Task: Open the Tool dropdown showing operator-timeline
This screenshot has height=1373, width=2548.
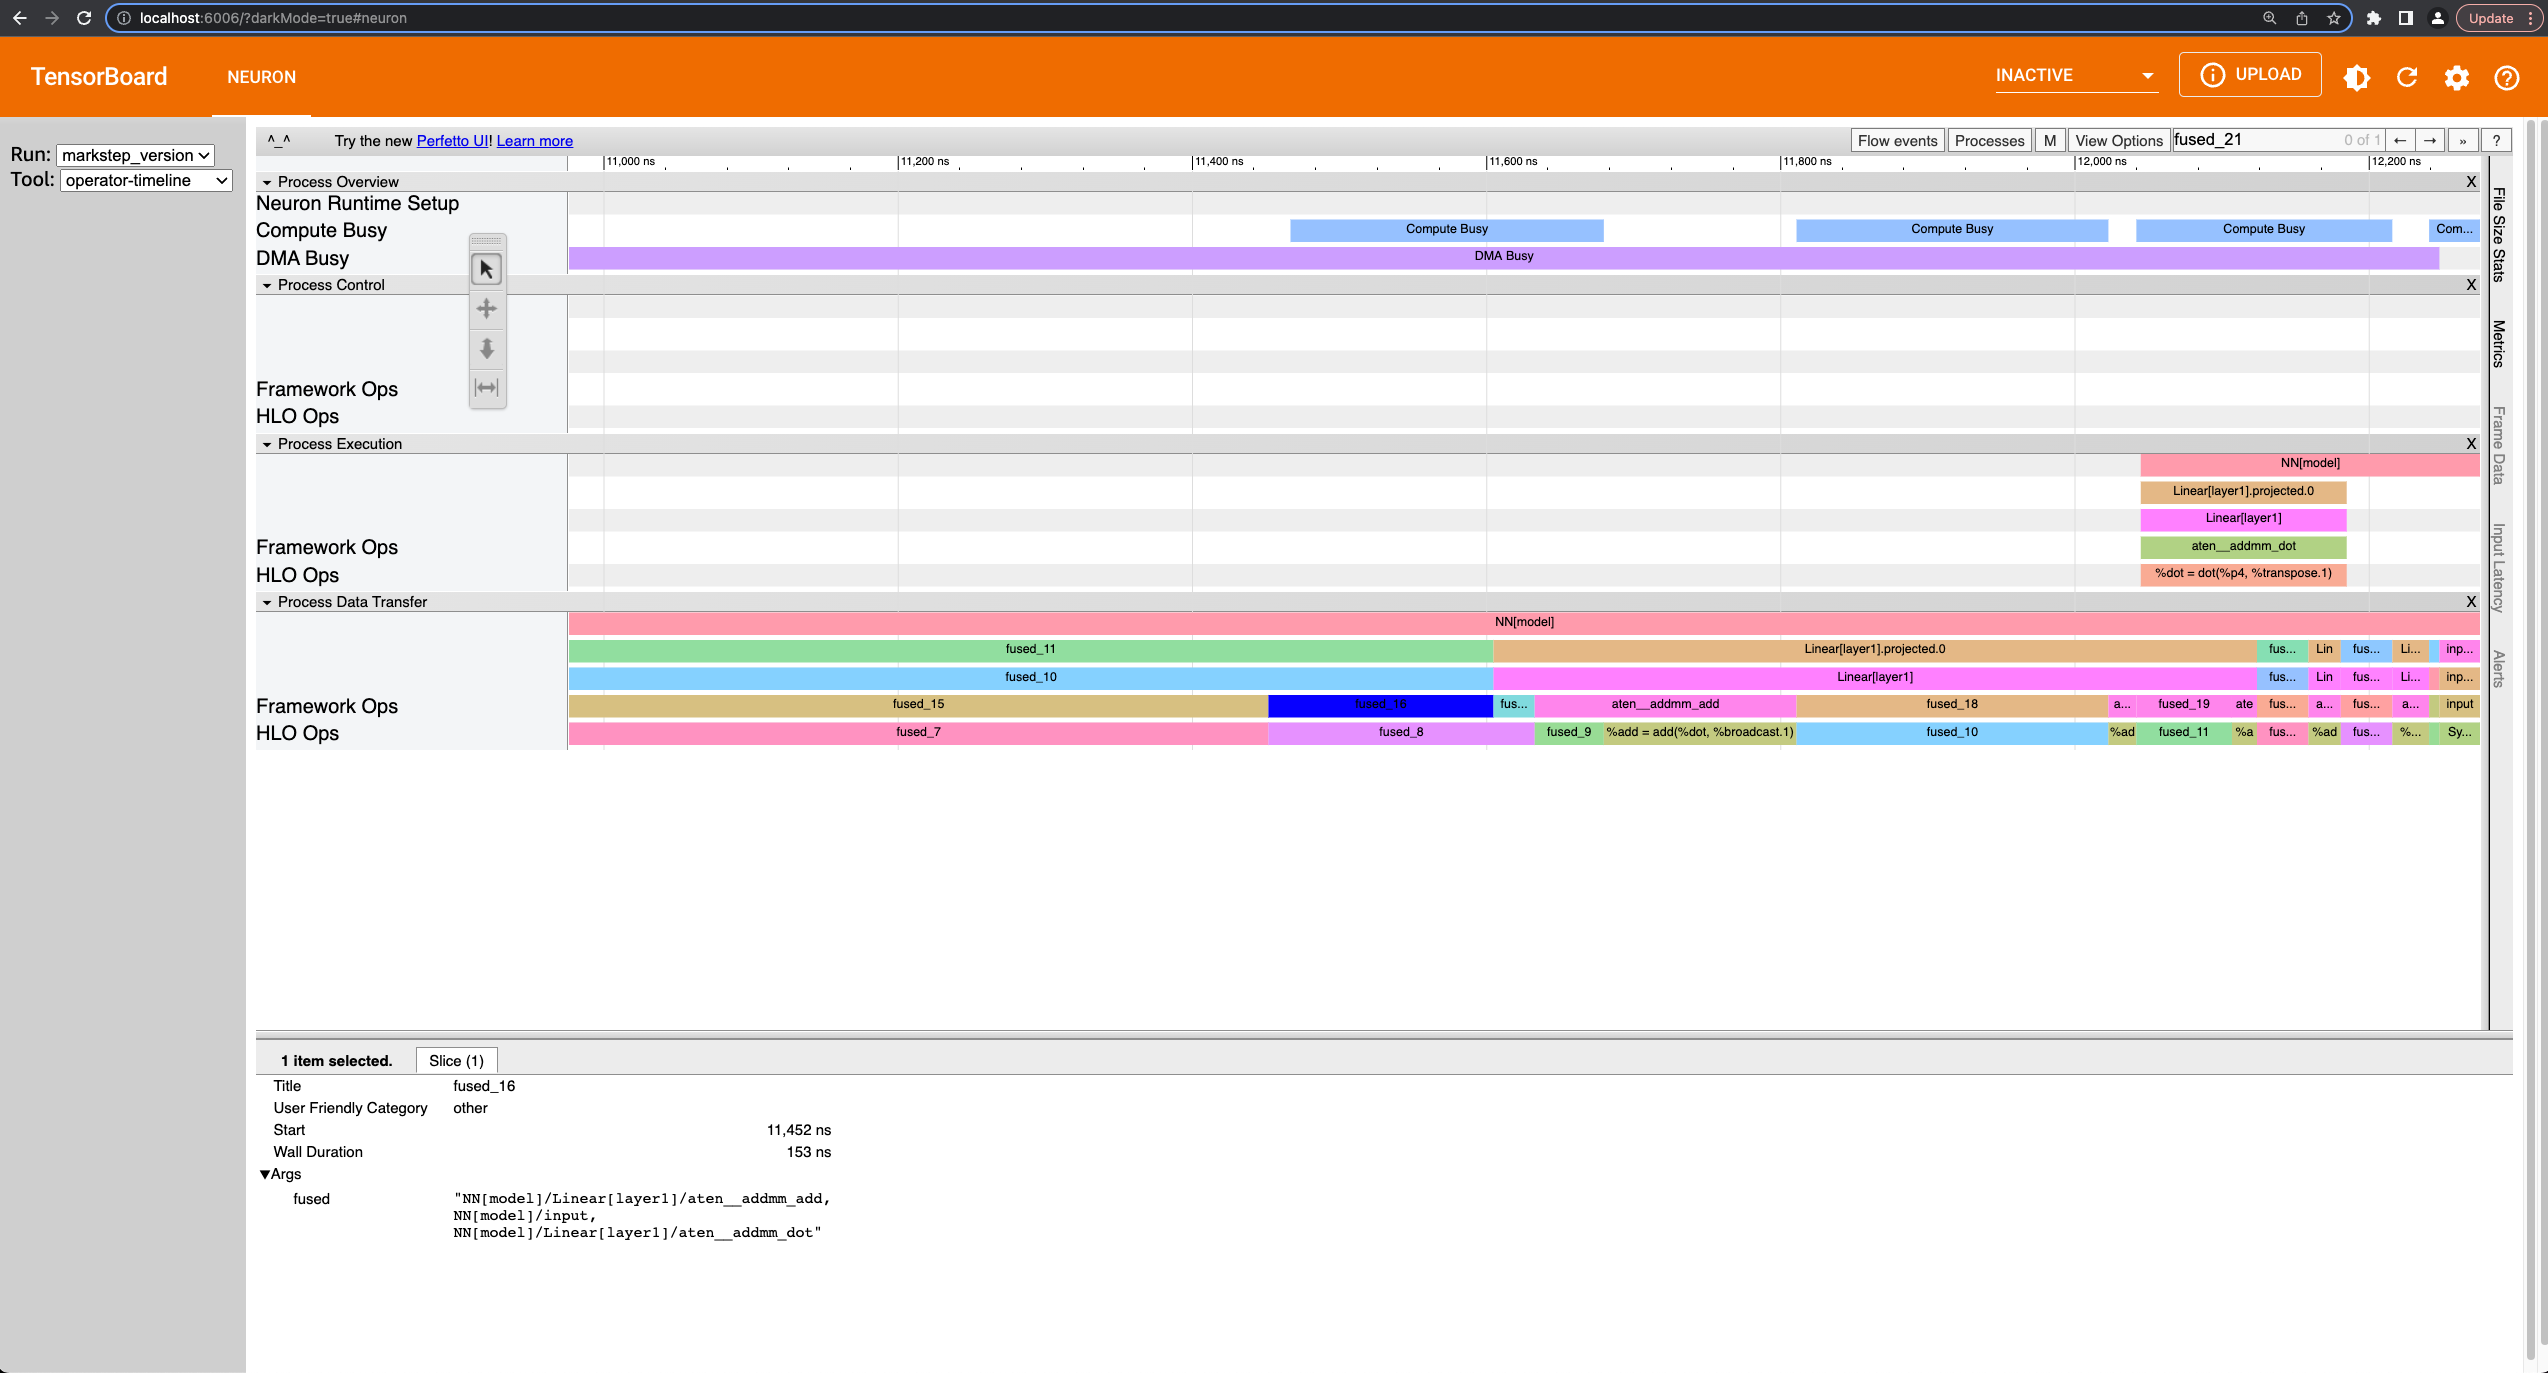Action: tap(145, 181)
